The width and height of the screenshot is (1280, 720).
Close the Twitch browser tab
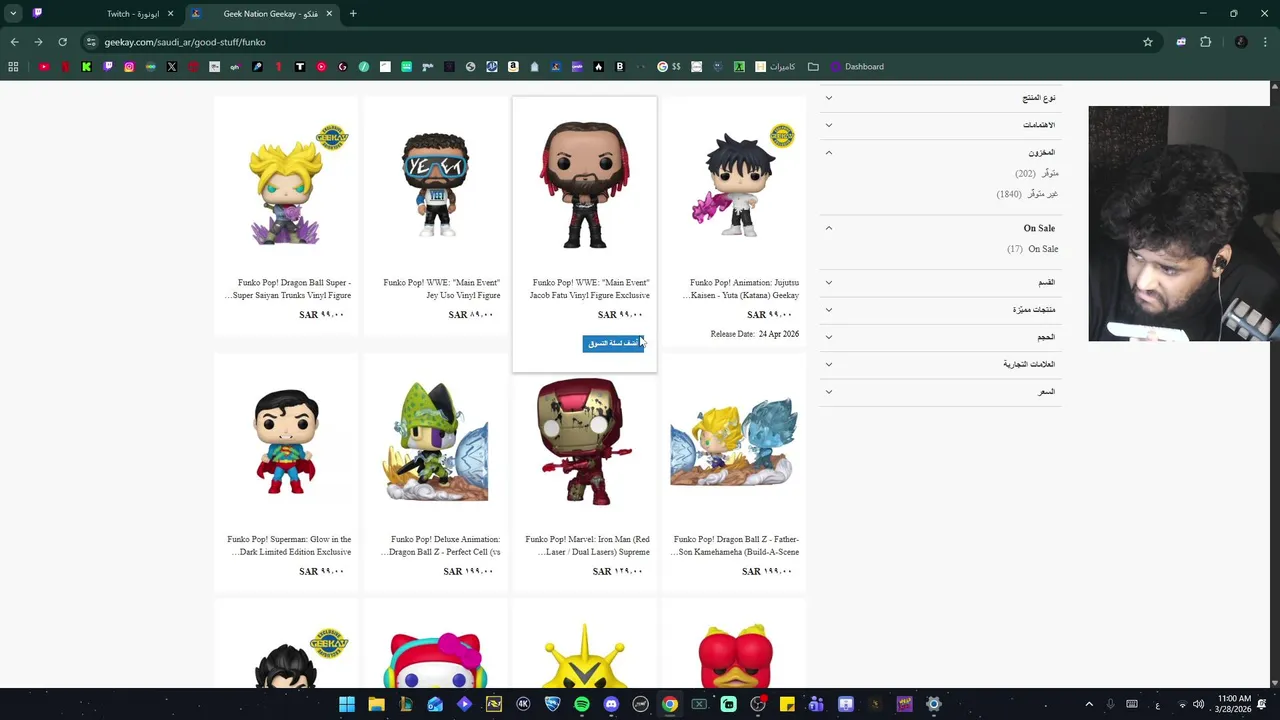point(171,14)
